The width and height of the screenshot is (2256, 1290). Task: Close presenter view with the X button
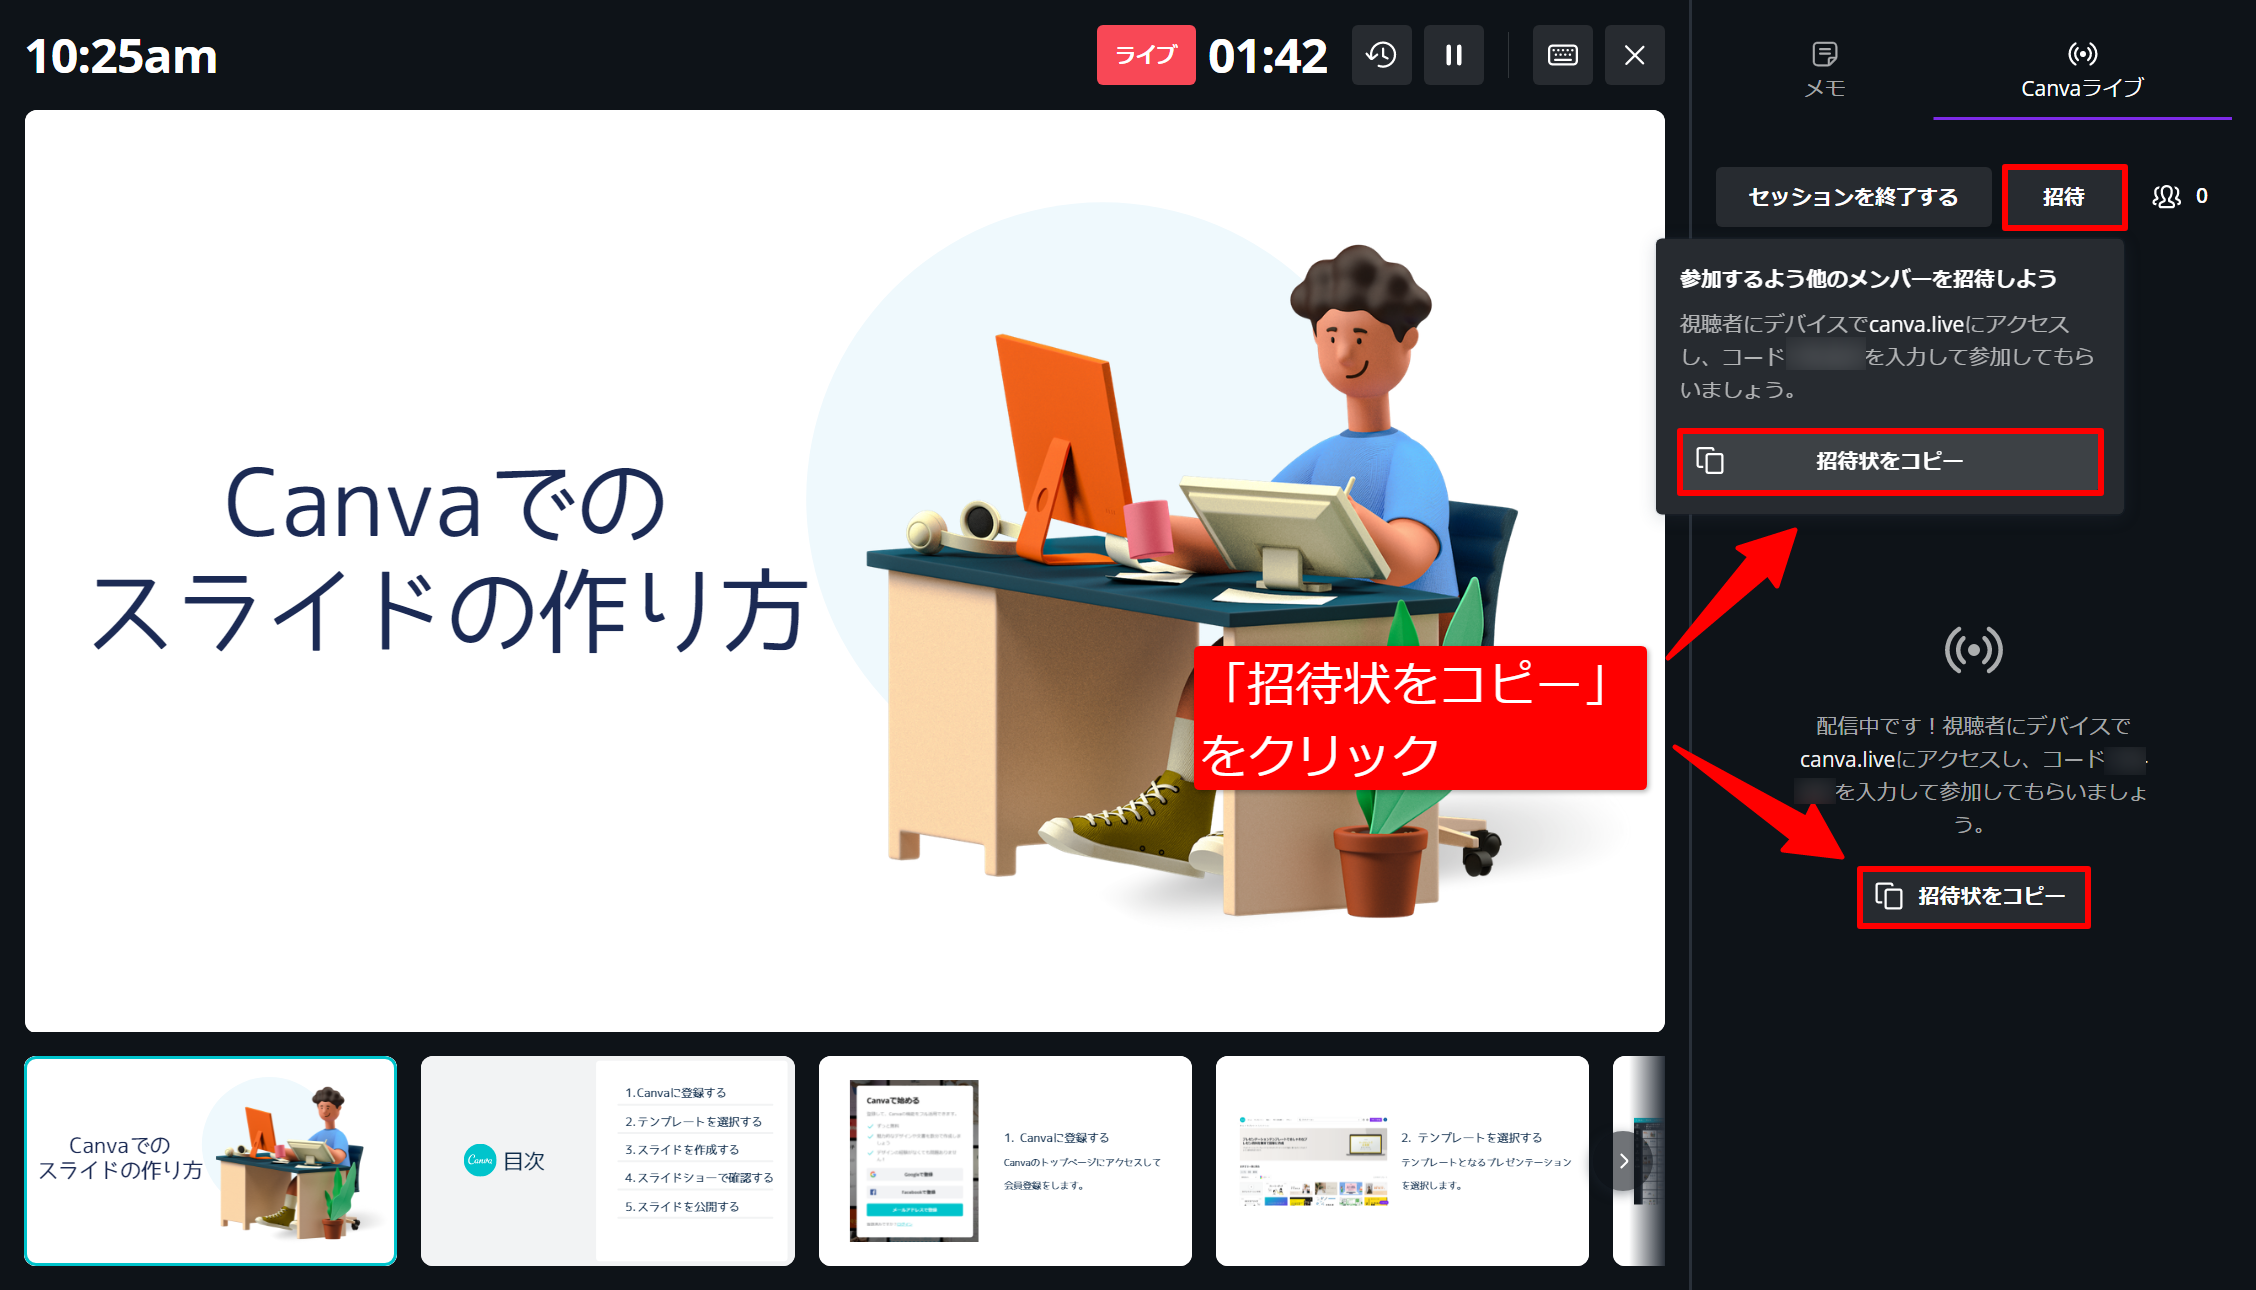(x=1634, y=55)
